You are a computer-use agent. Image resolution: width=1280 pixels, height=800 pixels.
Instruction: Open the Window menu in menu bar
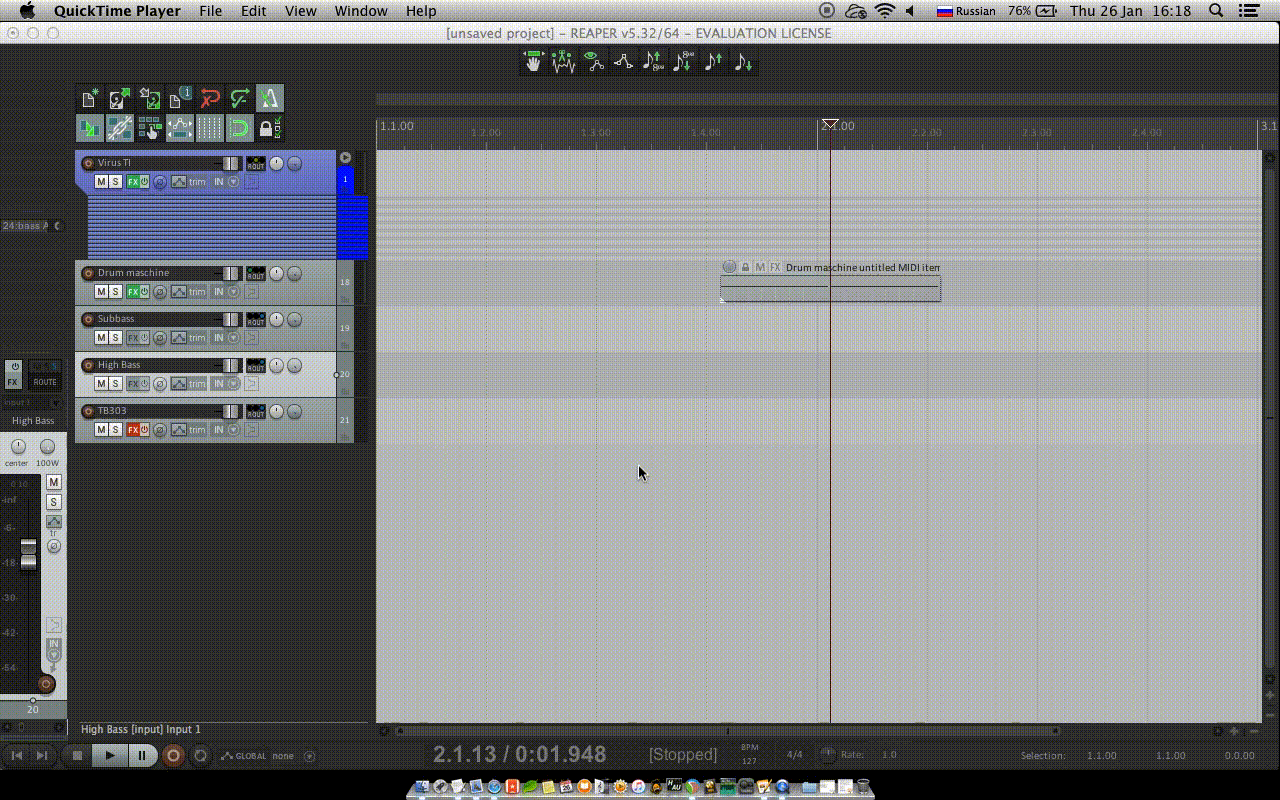pyautogui.click(x=361, y=11)
